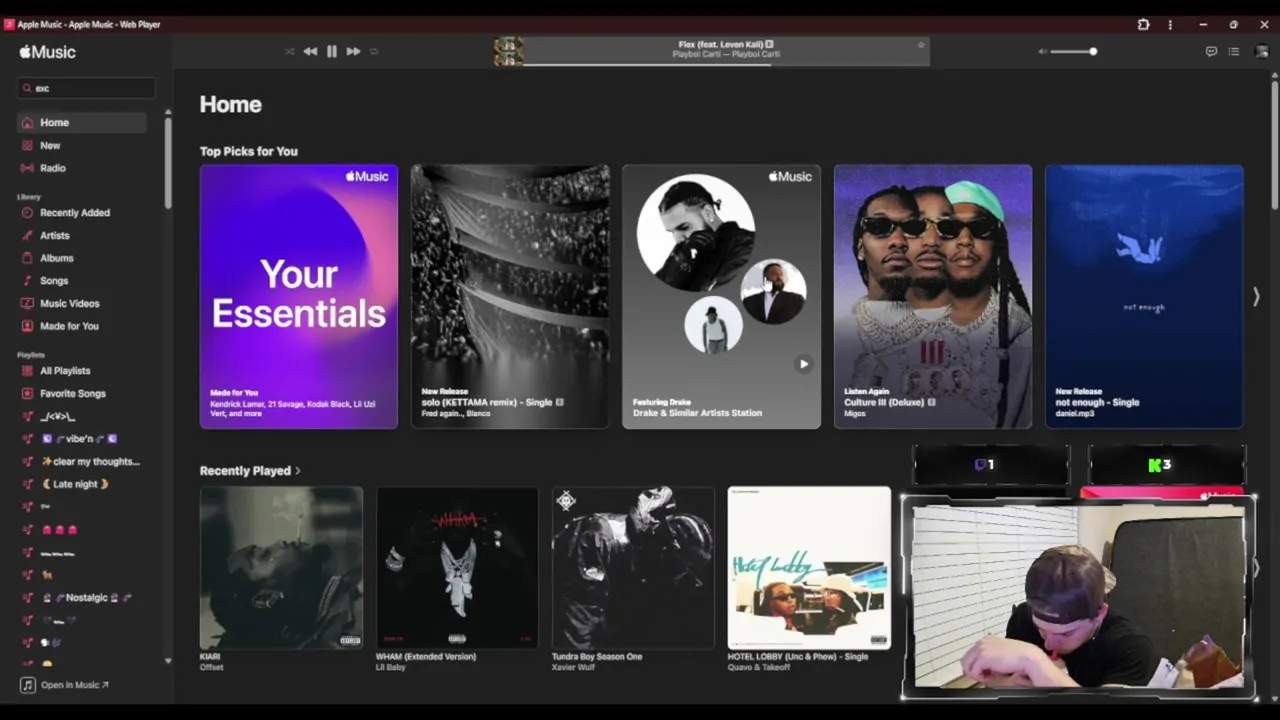Play the Drake & Similar Artists Station
This screenshot has height=720, width=1280.
[803, 364]
